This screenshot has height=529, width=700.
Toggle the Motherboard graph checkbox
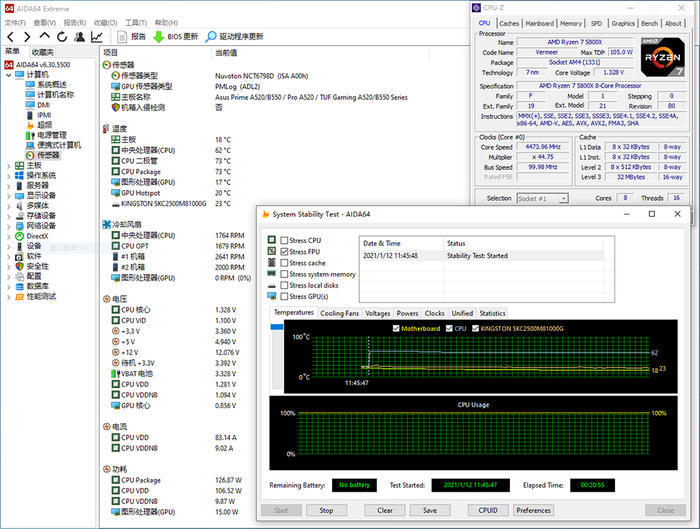(x=396, y=328)
